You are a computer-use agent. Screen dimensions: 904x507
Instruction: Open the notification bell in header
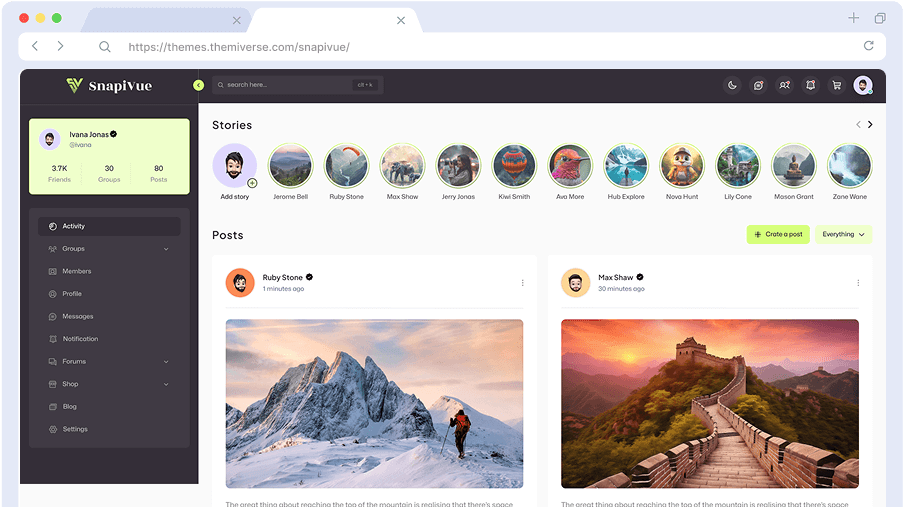(811, 85)
